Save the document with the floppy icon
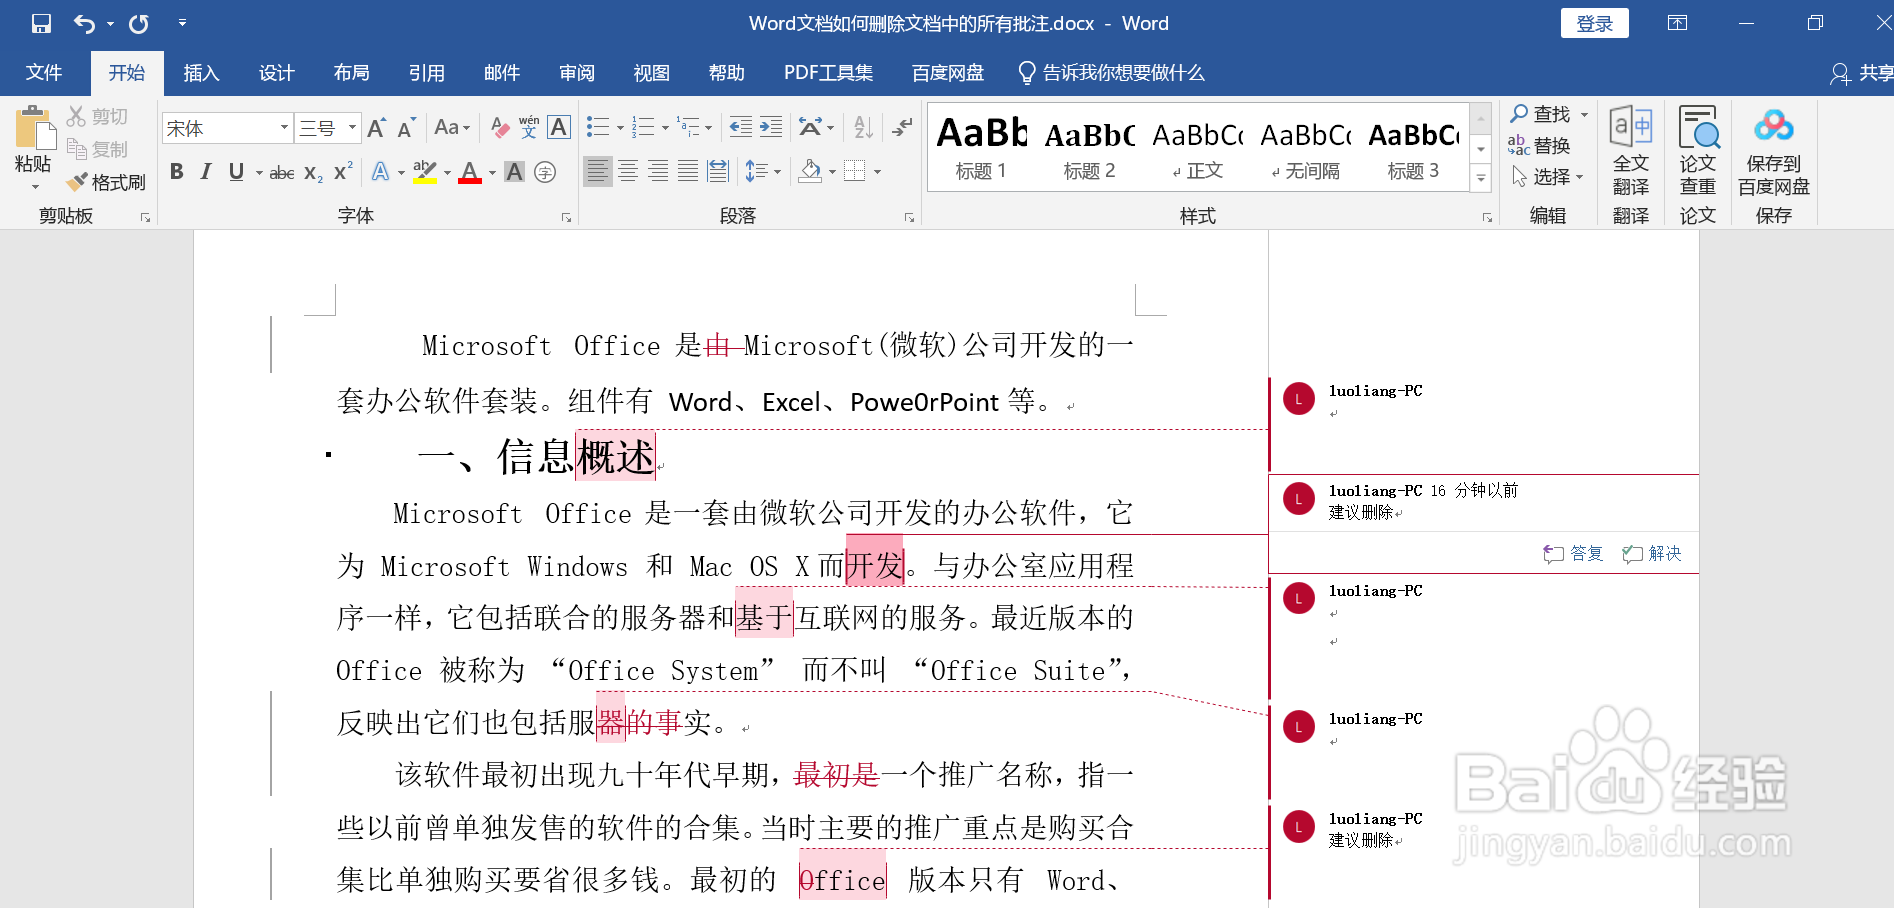 41,23
